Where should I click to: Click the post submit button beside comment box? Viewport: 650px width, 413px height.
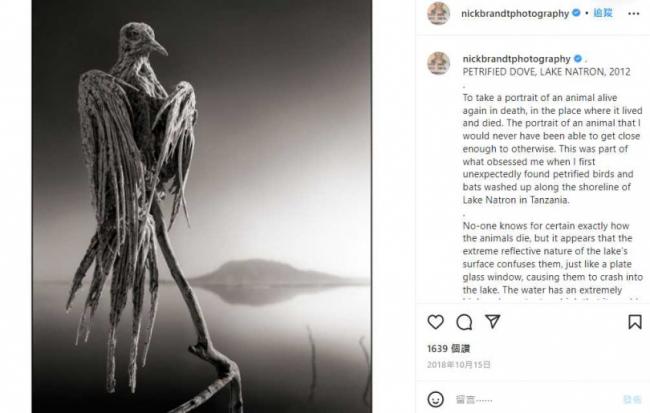point(632,399)
